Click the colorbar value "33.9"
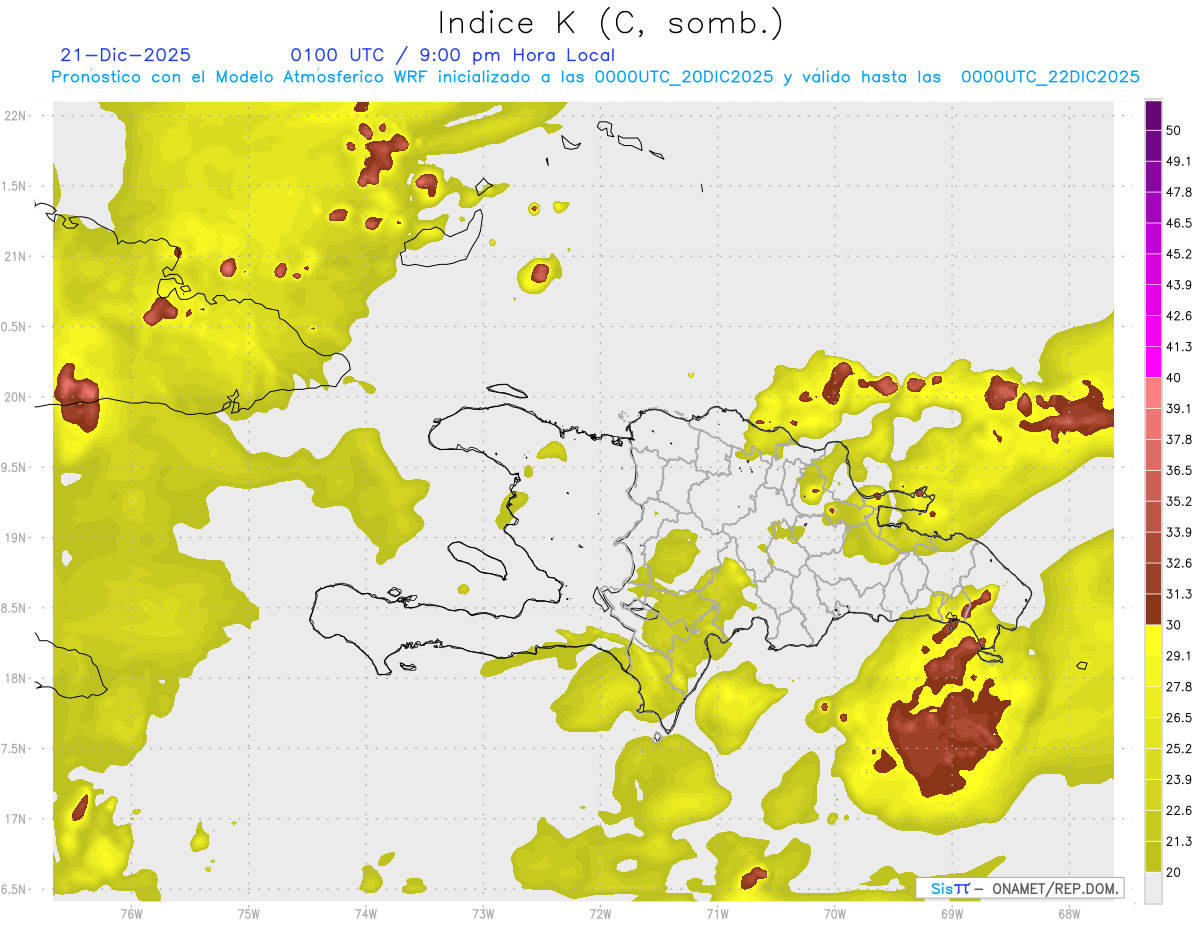This screenshot has height=927, width=1200. tap(1179, 532)
